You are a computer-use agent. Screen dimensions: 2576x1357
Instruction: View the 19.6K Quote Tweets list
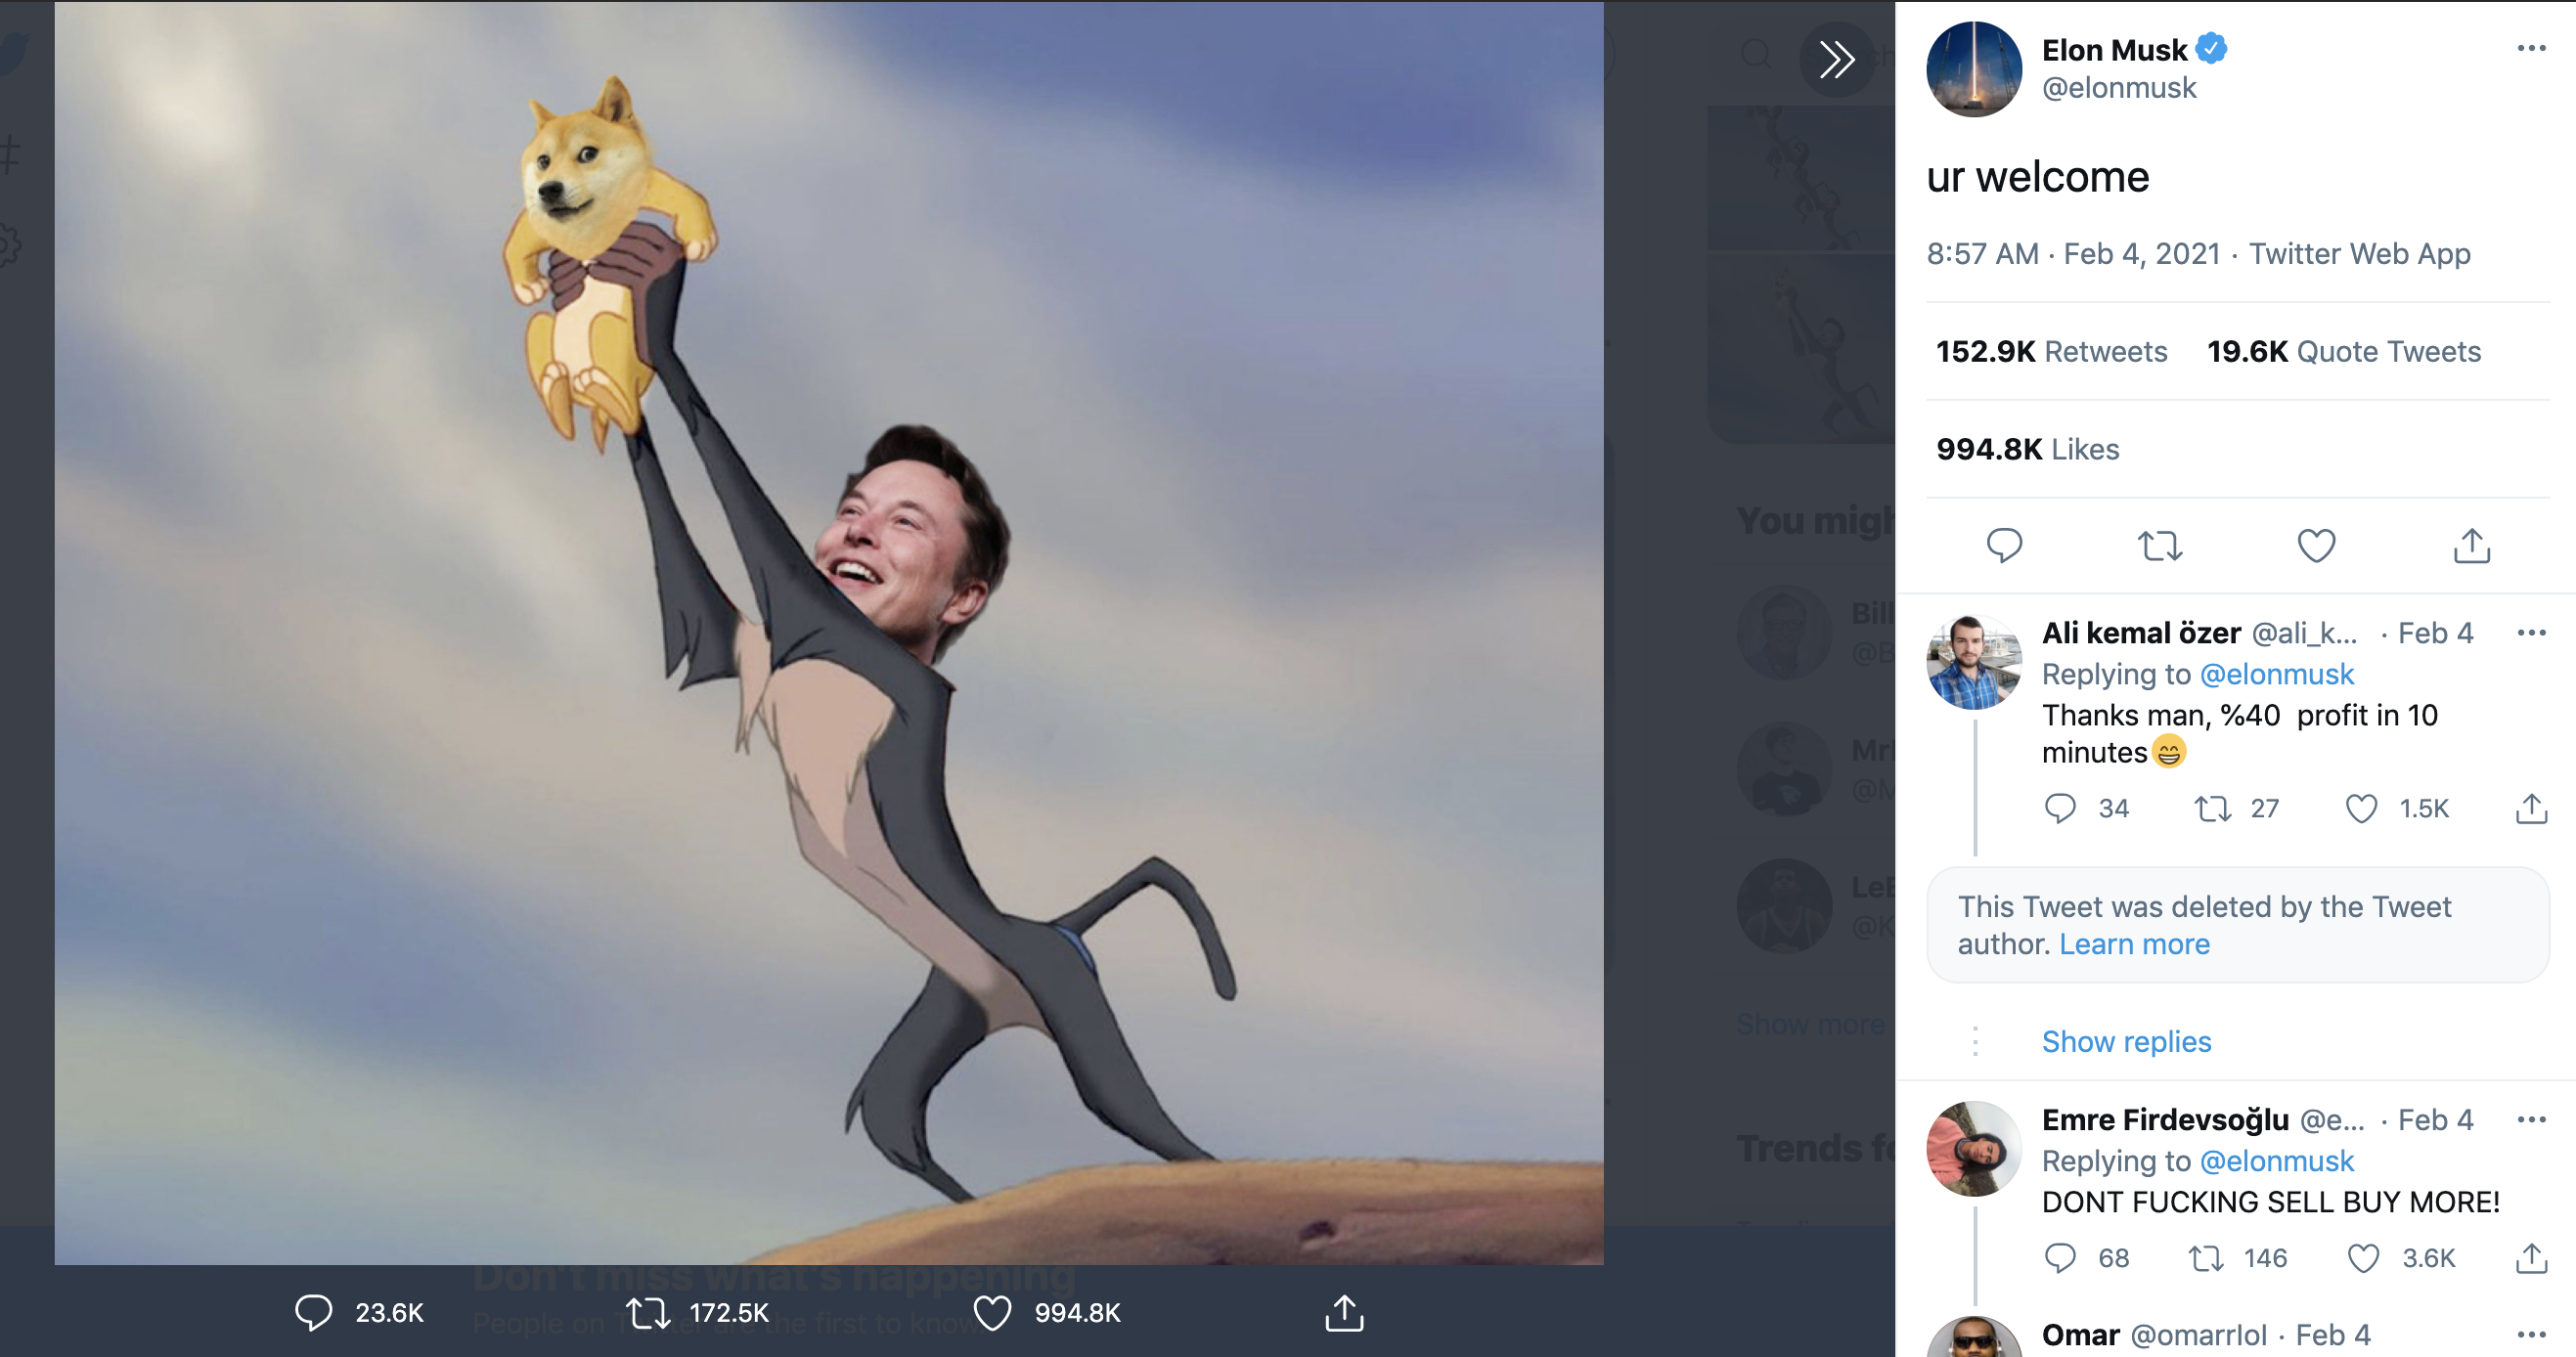tap(2343, 351)
